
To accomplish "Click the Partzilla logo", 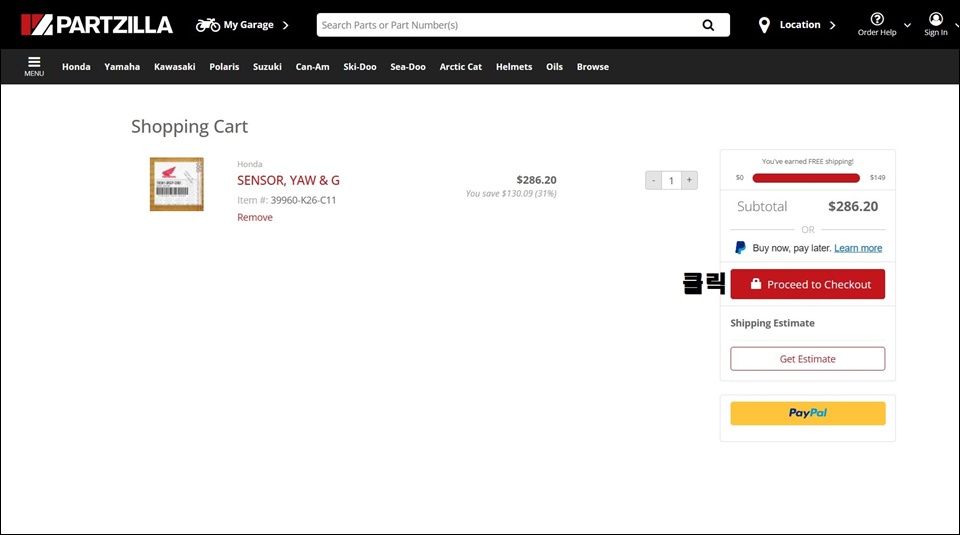I will point(97,24).
